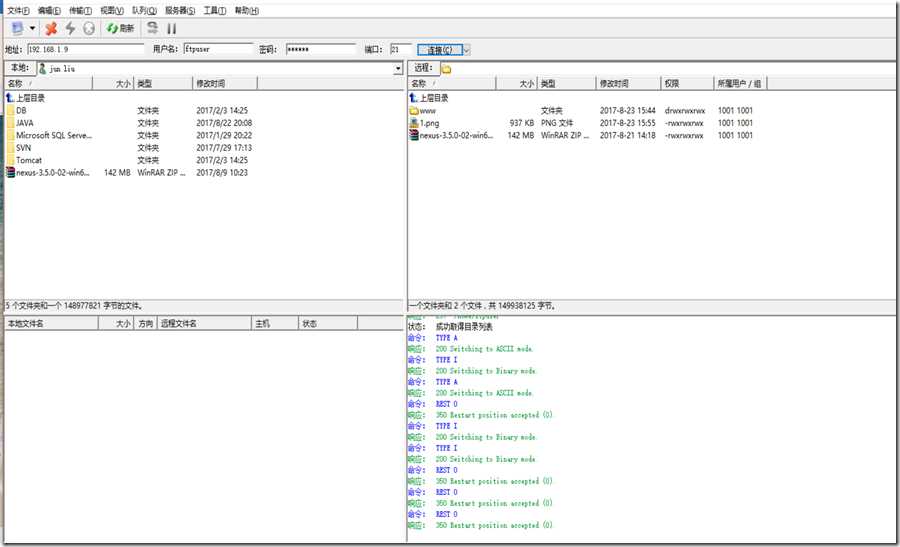This screenshot has height=547, width=900.
Task: Click queue column header 主机
Action: coord(275,324)
